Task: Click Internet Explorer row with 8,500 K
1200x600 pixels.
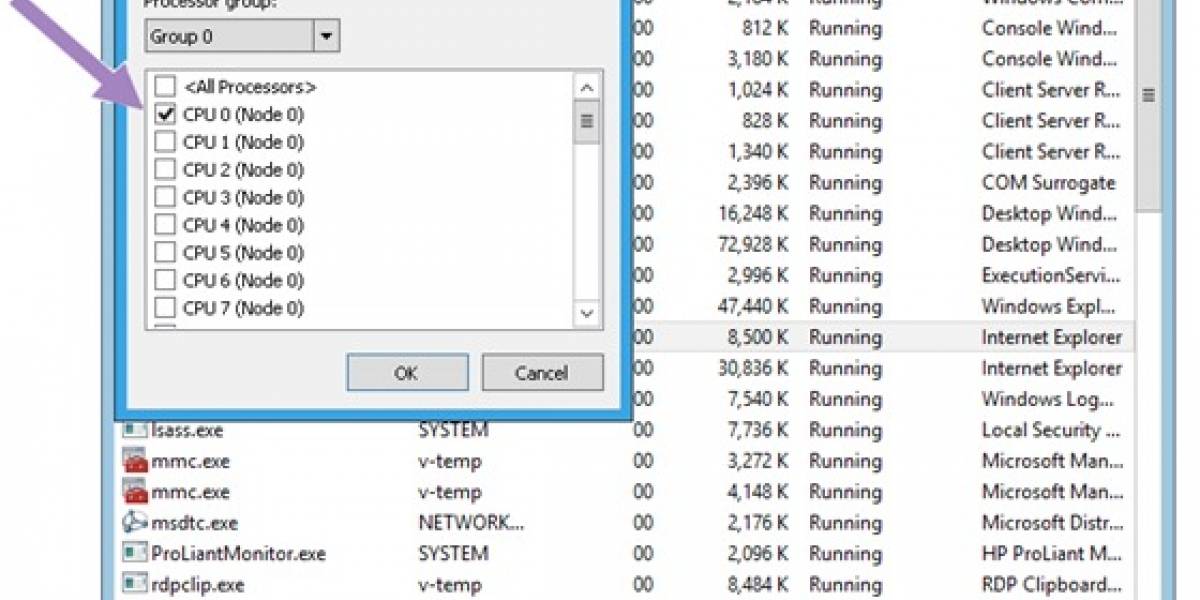Action: pos(1052,337)
